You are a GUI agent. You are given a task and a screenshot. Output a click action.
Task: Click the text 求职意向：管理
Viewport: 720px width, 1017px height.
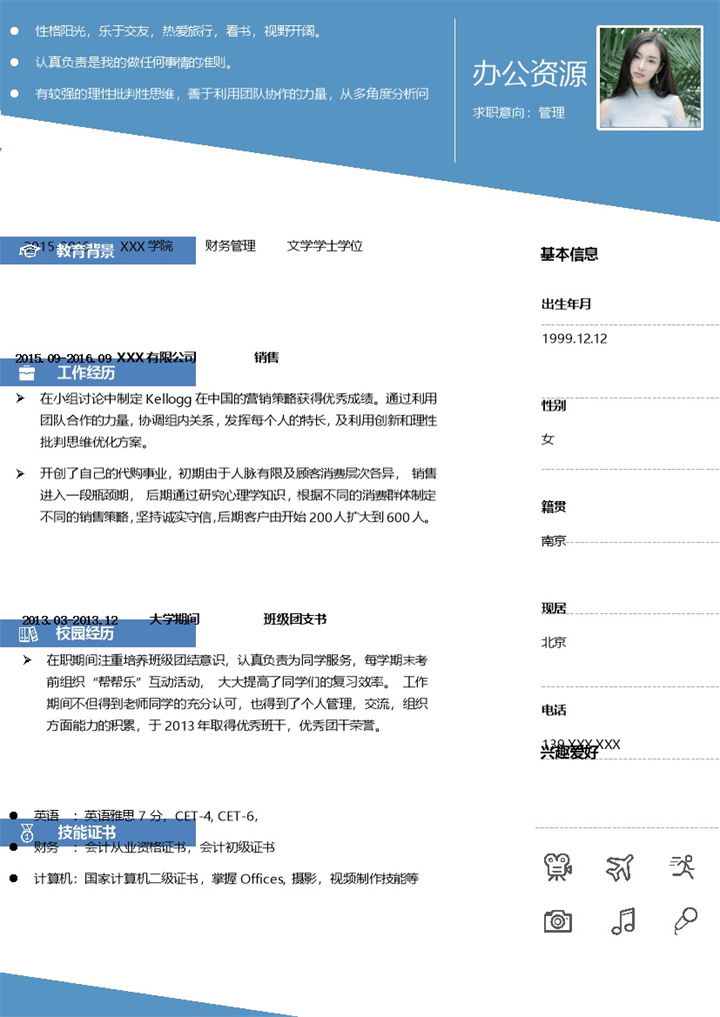pos(518,113)
